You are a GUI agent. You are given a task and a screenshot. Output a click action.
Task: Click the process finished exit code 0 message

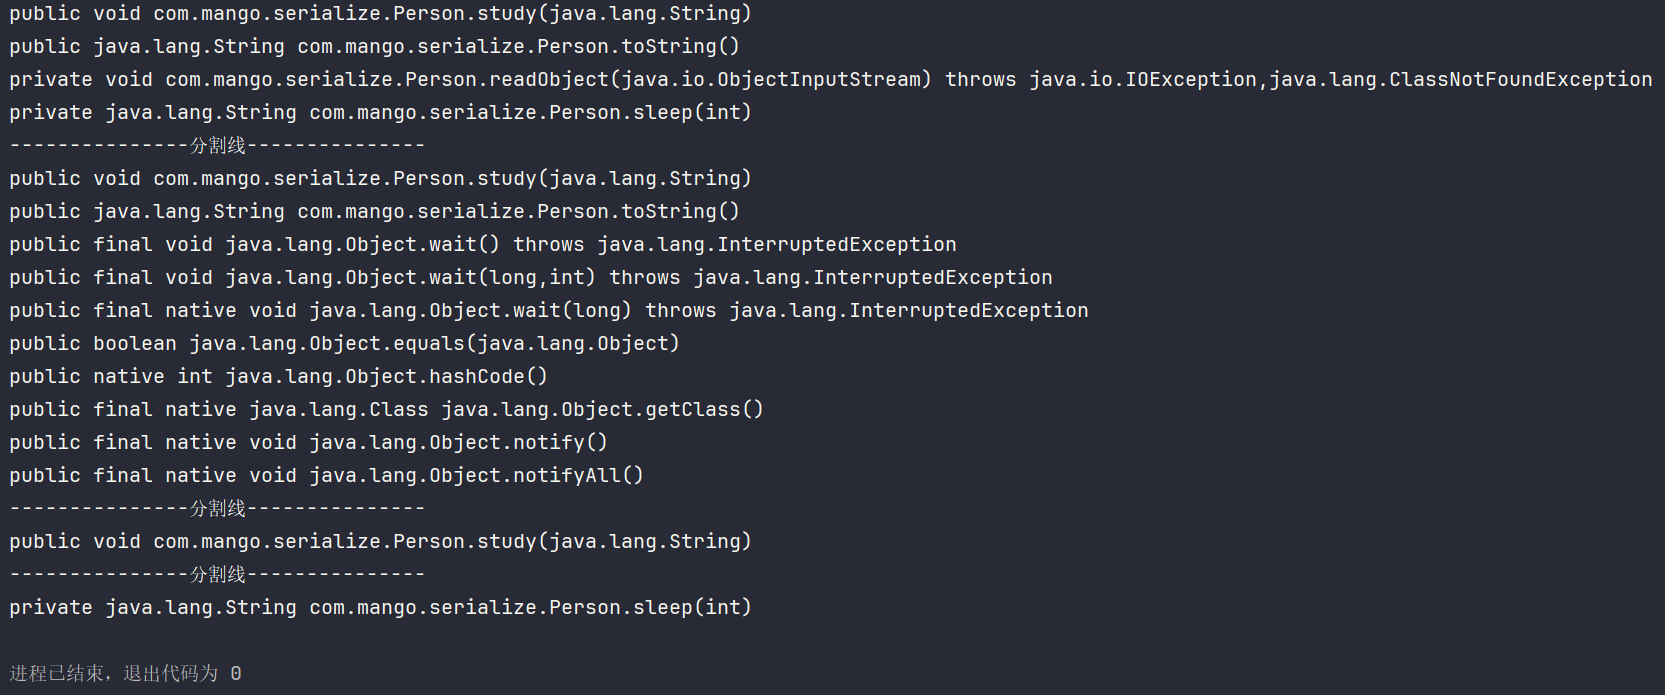(125, 674)
